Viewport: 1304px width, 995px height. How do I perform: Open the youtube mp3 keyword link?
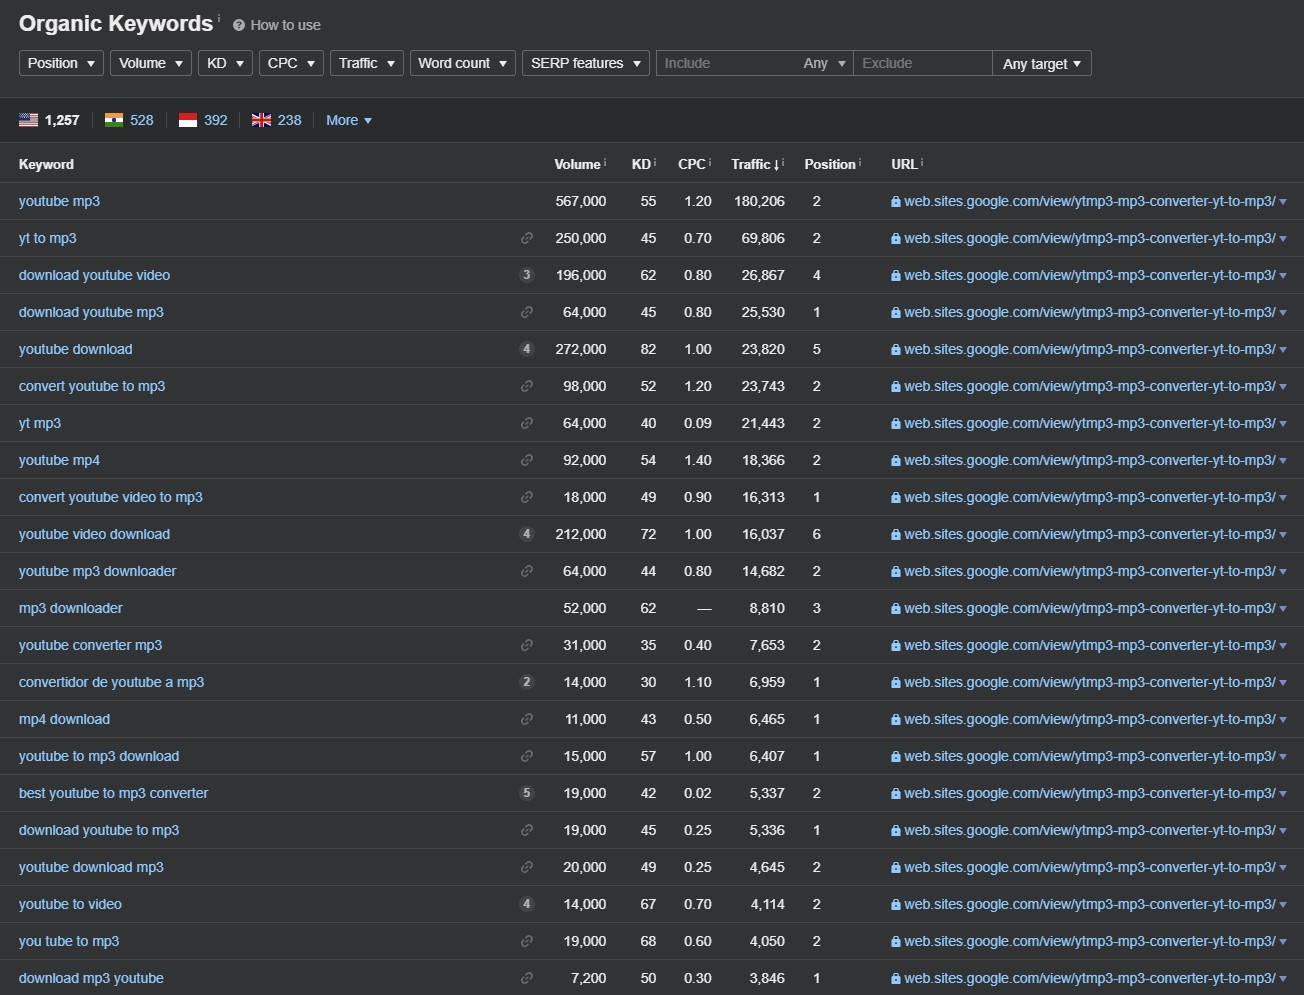(x=59, y=201)
